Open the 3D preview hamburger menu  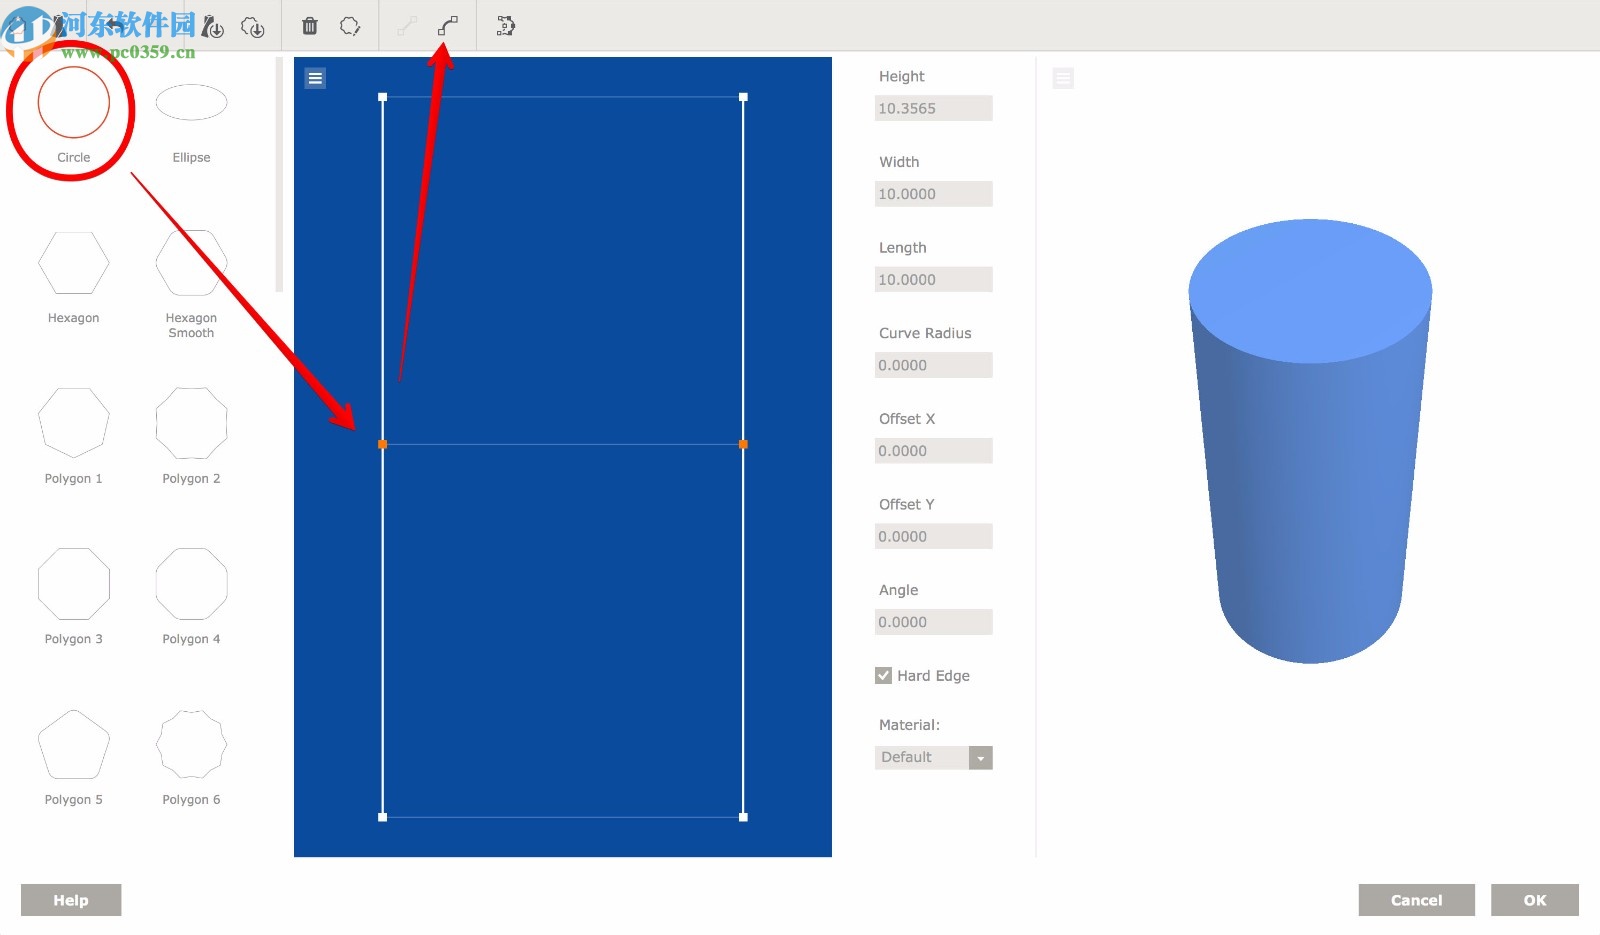(x=1063, y=78)
